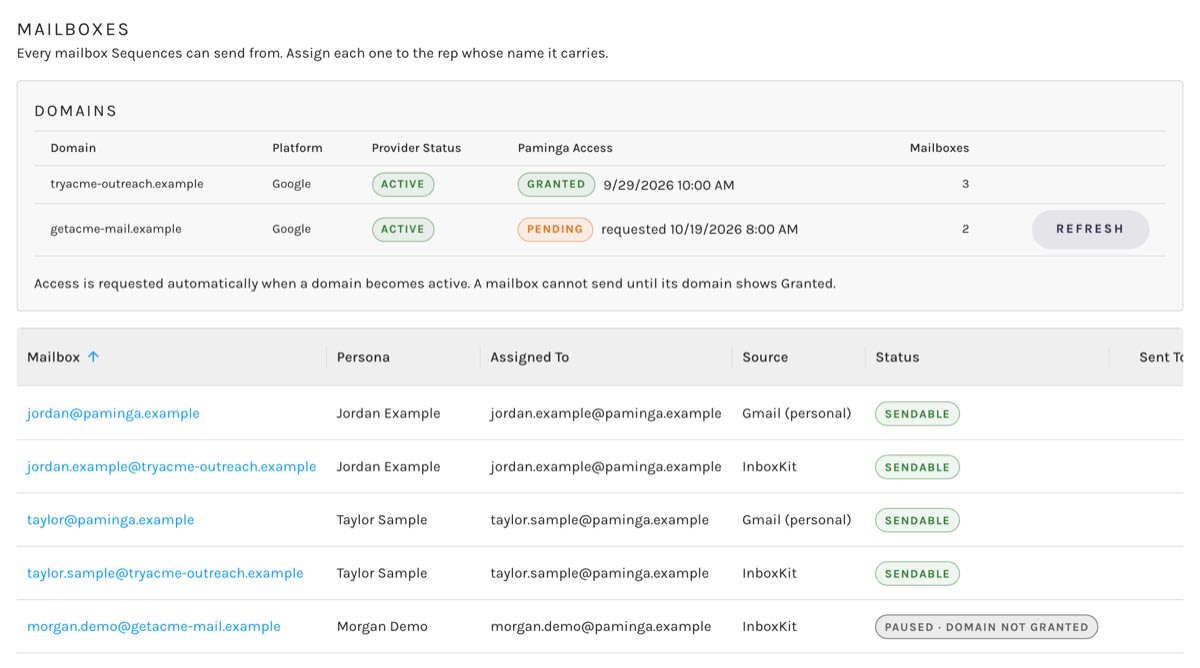Click ACTIVE badge for getacme-mail.example

click(x=403, y=229)
